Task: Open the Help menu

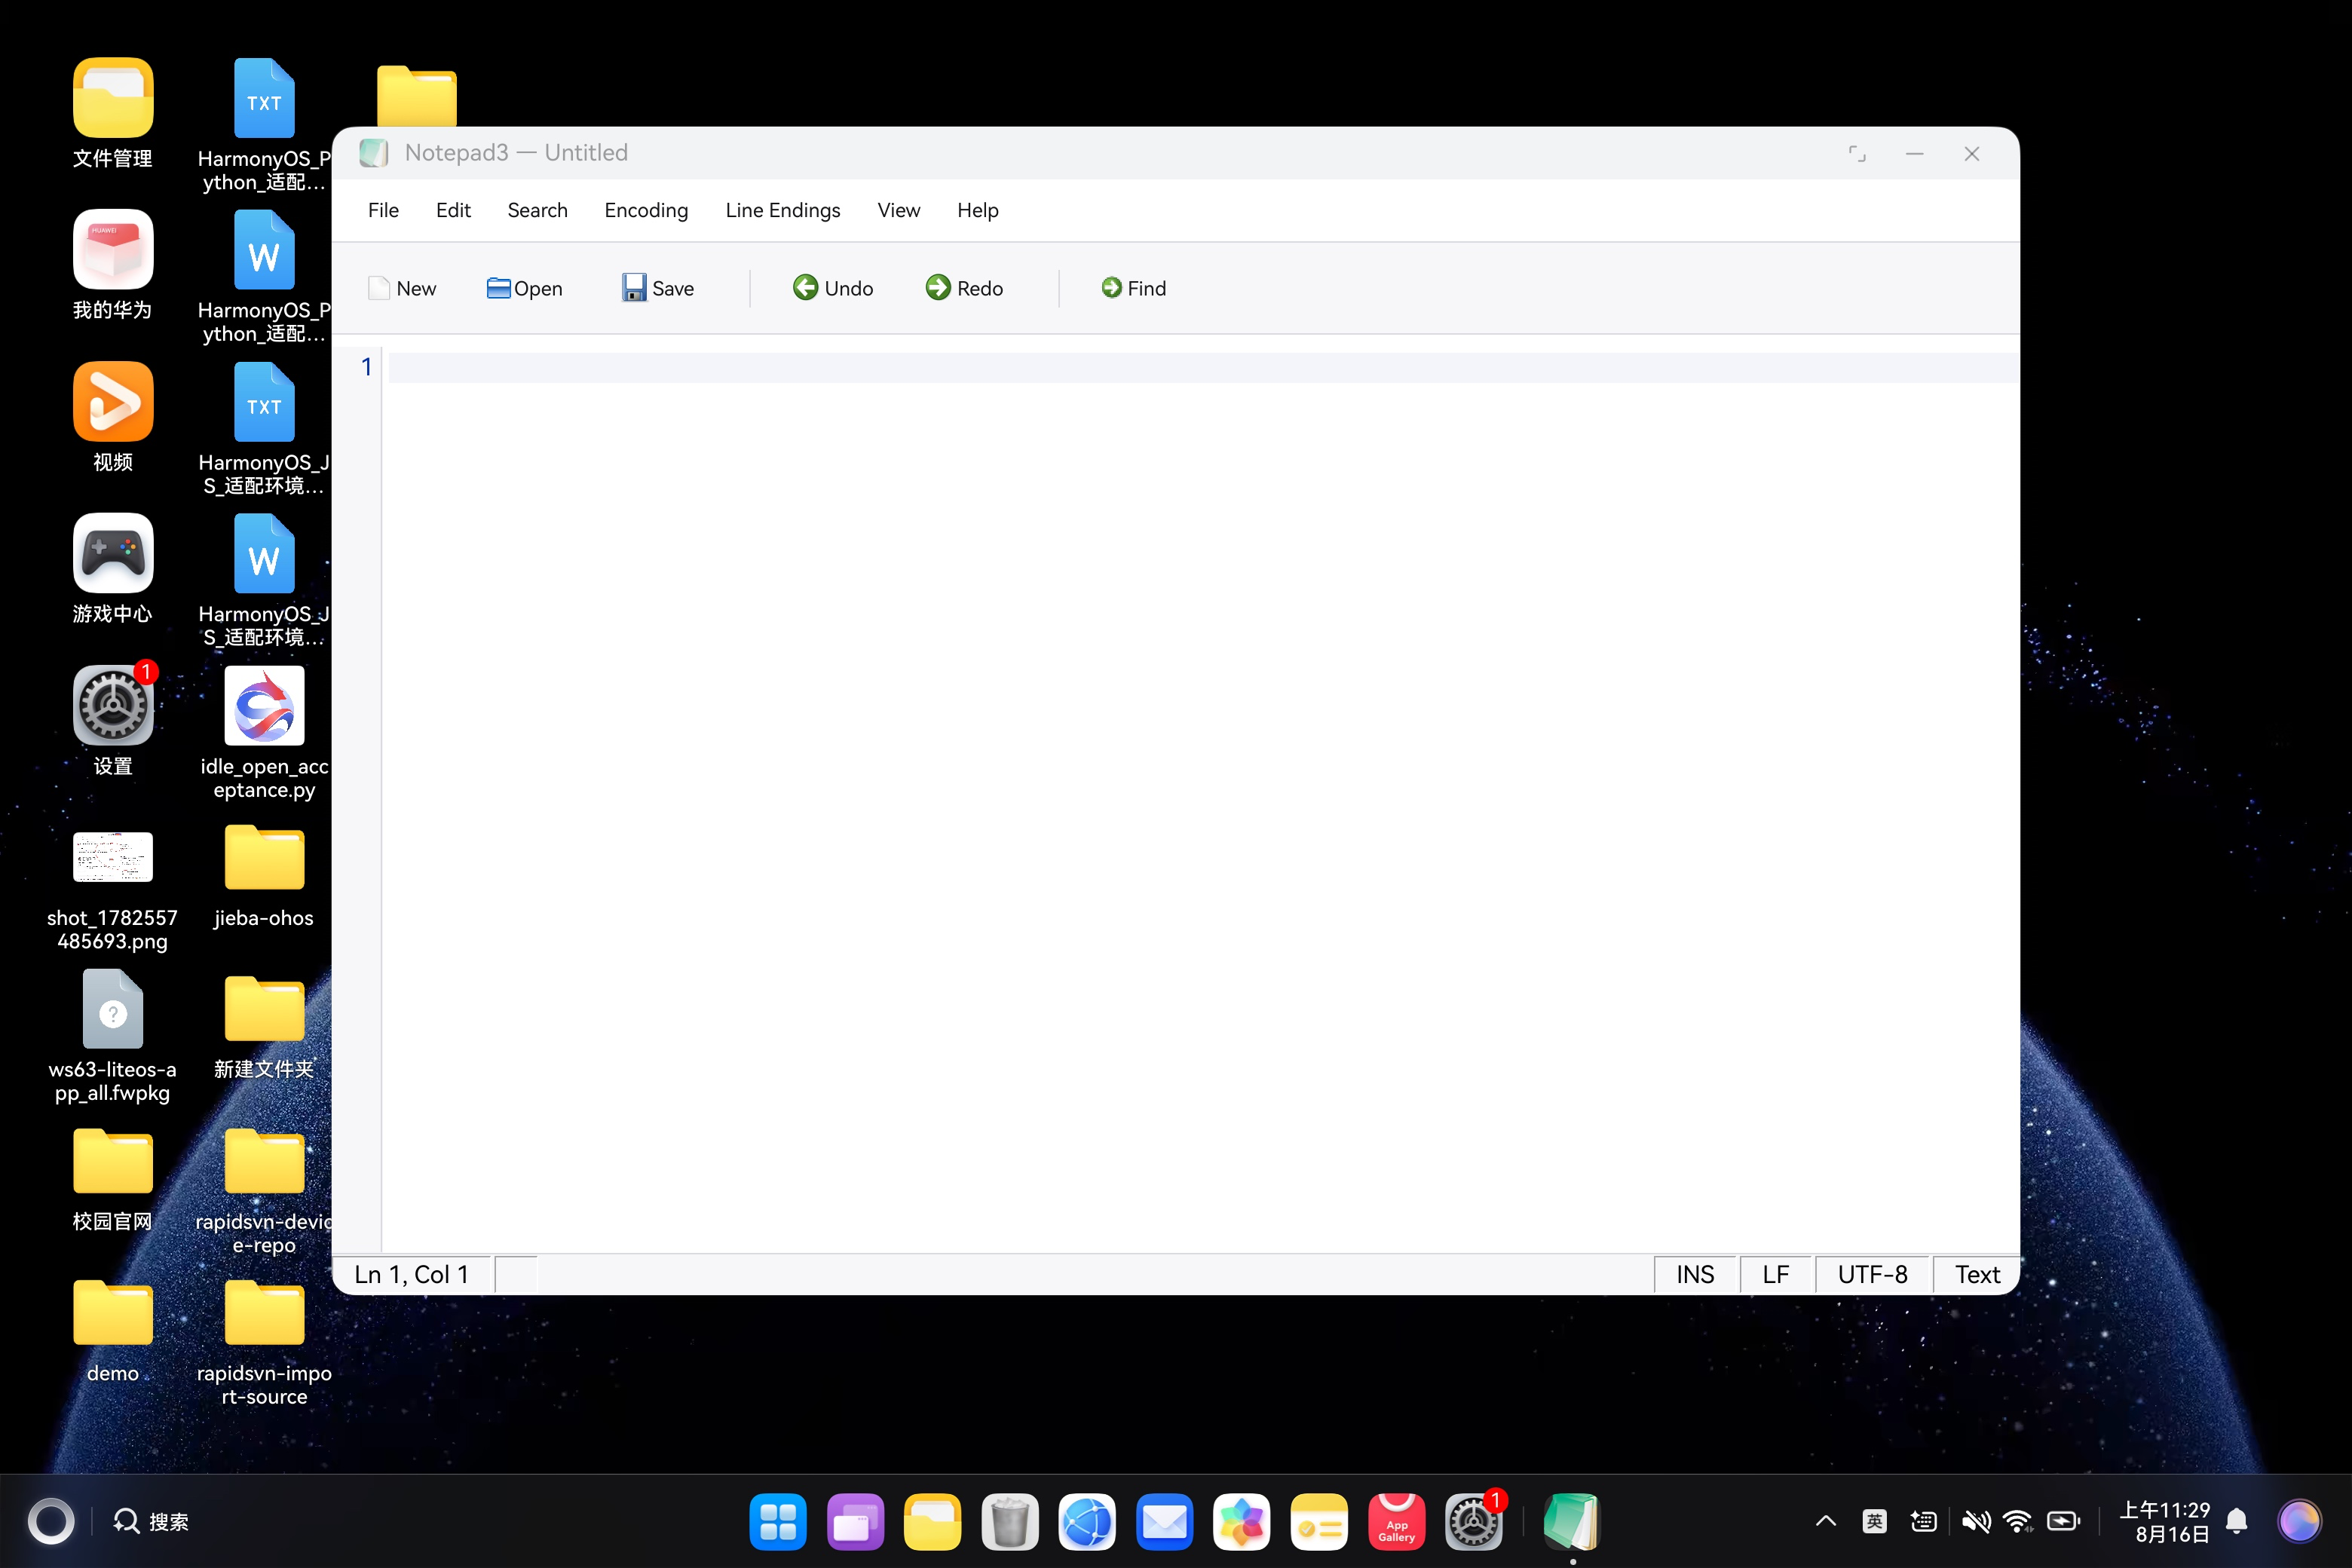Action: coord(977,210)
